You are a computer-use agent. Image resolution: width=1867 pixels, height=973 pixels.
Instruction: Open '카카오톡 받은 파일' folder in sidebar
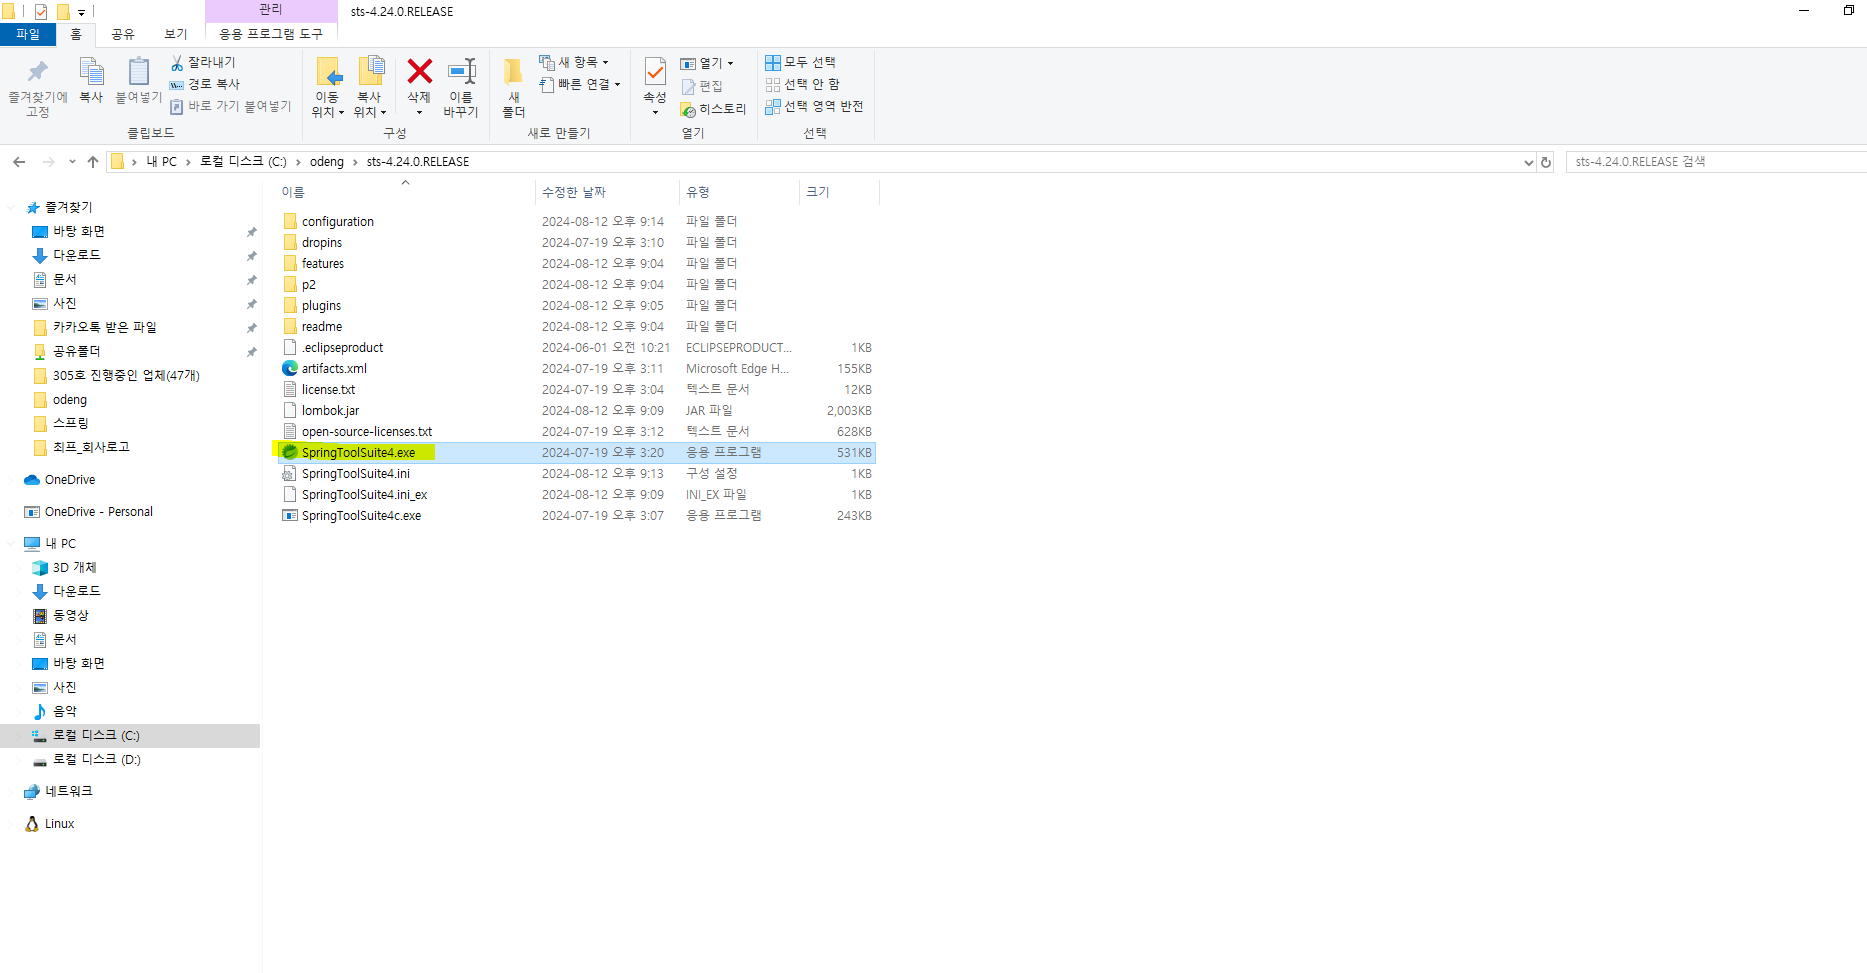click(104, 328)
